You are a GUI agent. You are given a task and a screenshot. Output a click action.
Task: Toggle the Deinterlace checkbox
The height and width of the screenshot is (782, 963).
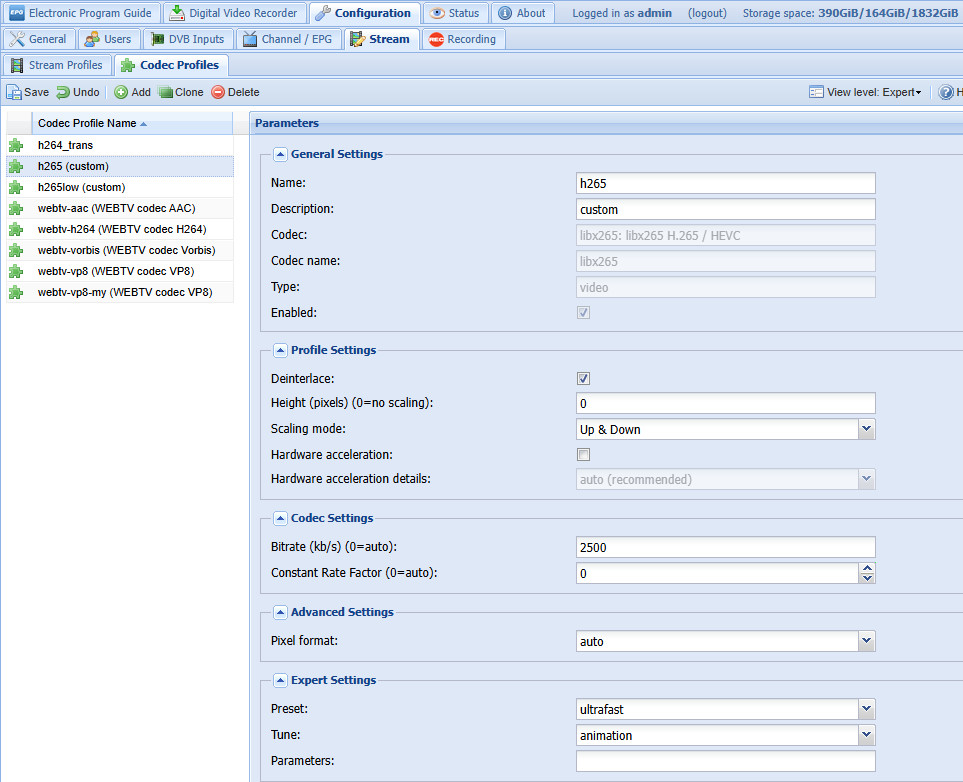(584, 379)
